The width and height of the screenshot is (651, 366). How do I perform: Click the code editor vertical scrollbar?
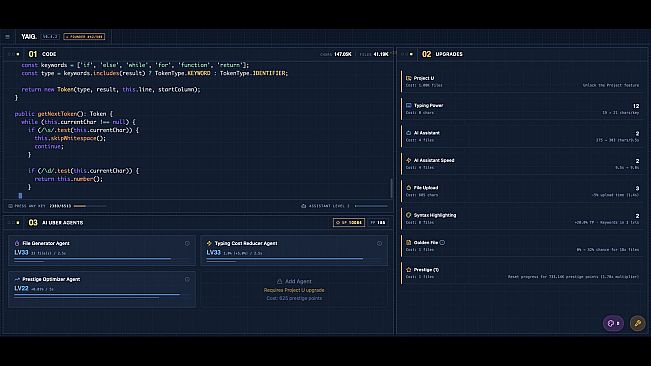pos(391,188)
